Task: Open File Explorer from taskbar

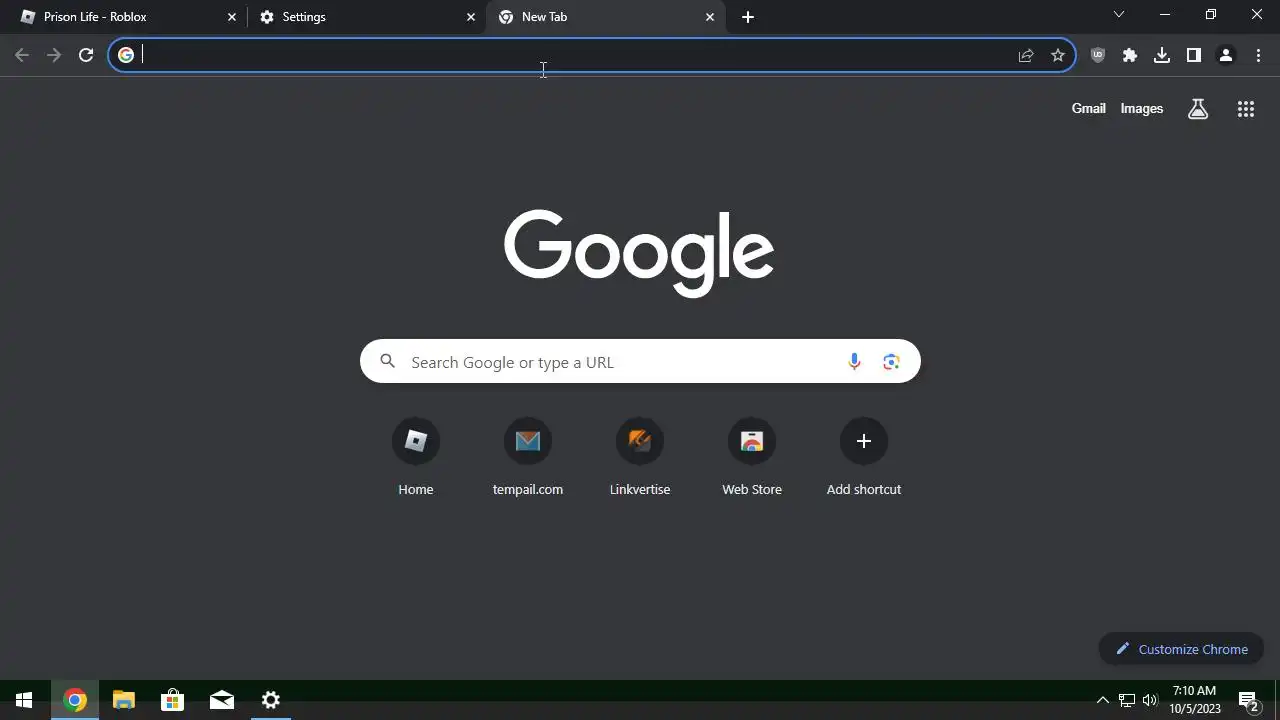Action: pos(123,700)
